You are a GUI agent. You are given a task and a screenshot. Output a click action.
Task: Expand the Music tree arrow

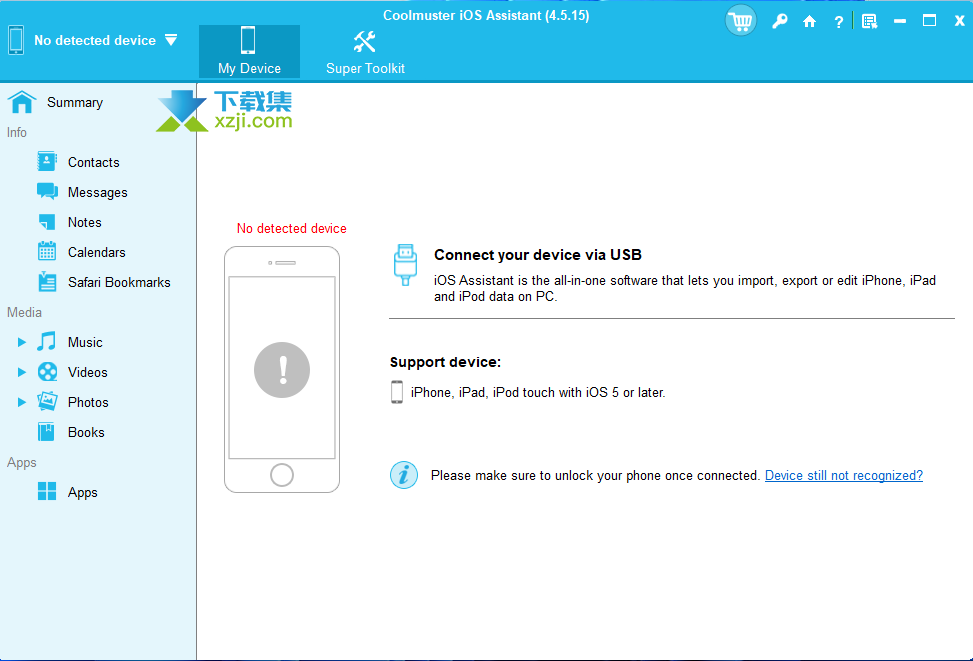click(x=22, y=342)
